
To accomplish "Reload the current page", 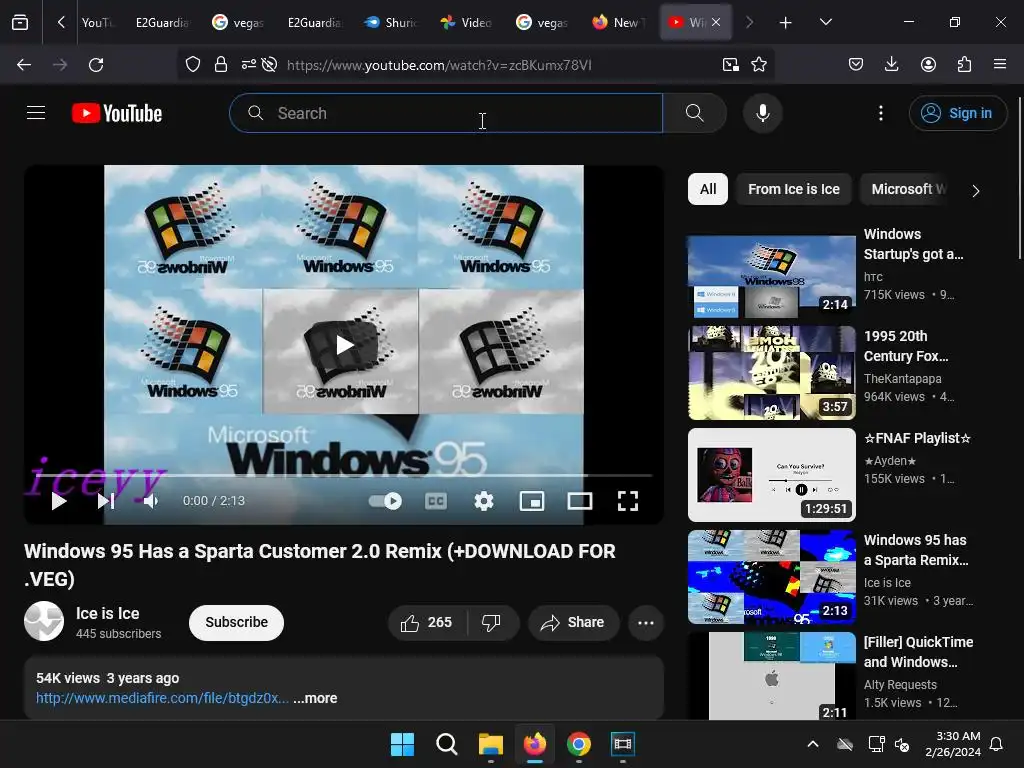I will pos(96,65).
